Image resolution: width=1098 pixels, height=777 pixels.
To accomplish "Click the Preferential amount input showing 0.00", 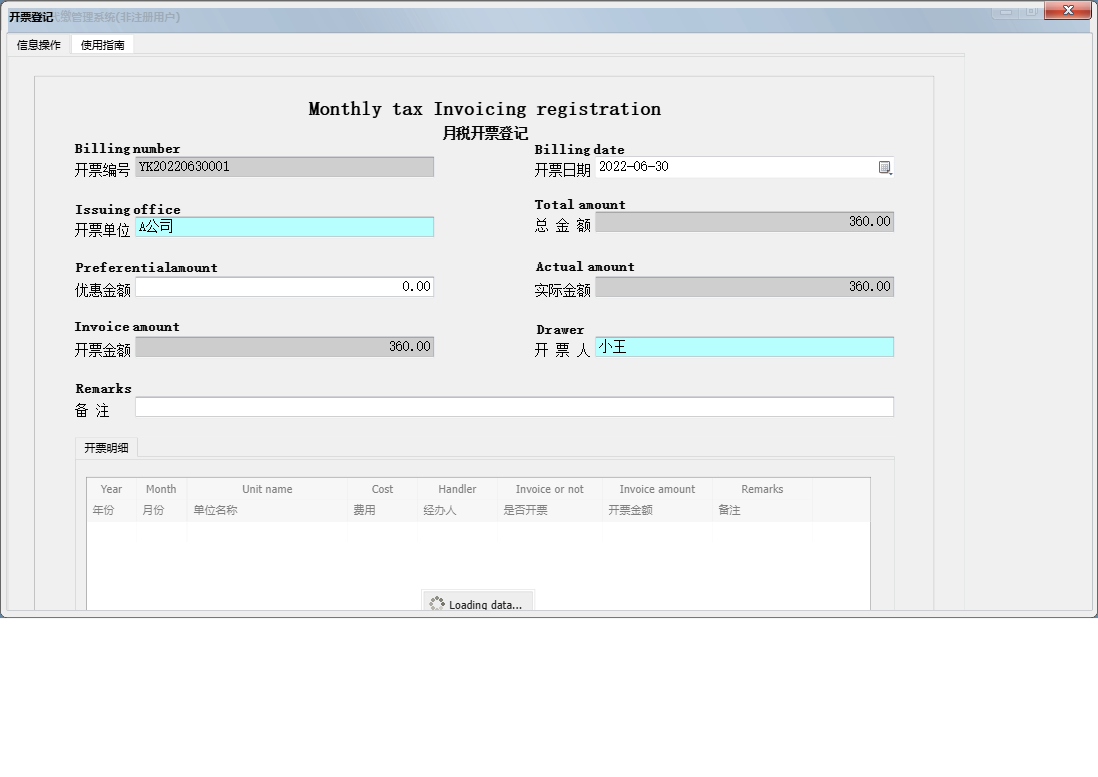I will click(x=284, y=287).
